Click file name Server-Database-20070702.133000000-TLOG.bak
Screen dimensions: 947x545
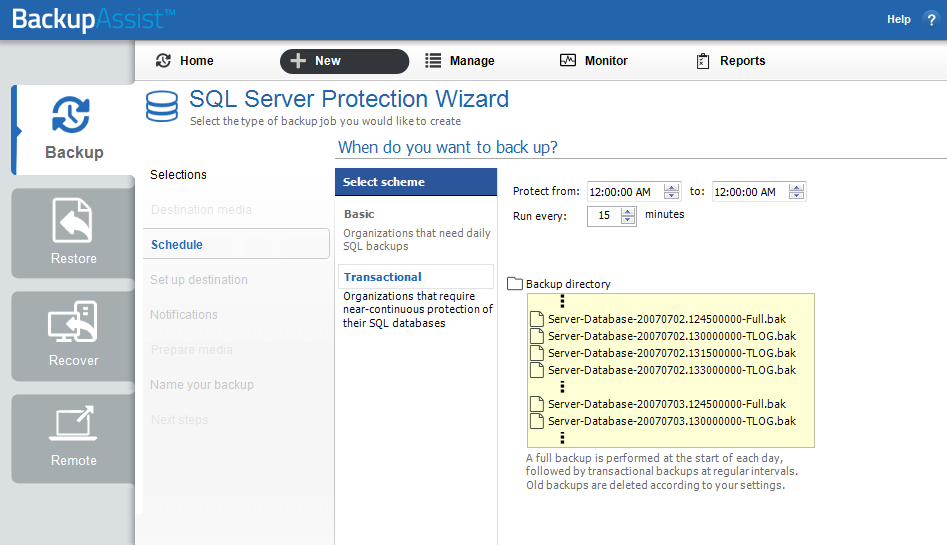[x=672, y=370]
